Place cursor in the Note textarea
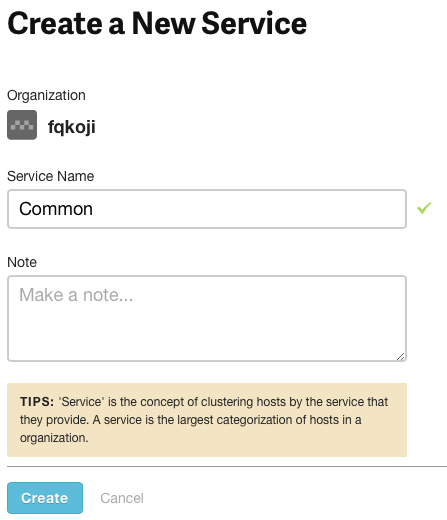This screenshot has width=447, height=520. (x=207, y=318)
